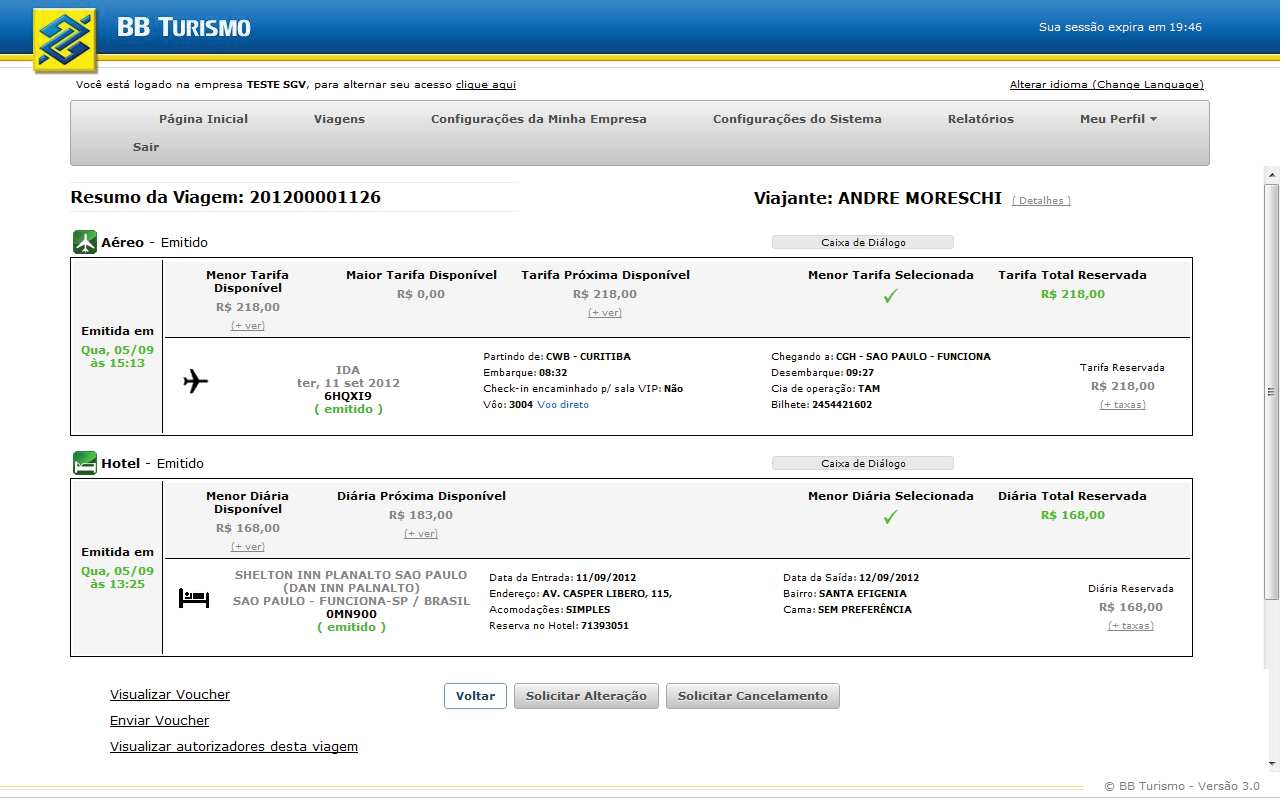The width and height of the screenshot is (1282, 800).
Task: Expand '+ ver' under Tarifa Próxima Disponível
Action: (604, 312)
